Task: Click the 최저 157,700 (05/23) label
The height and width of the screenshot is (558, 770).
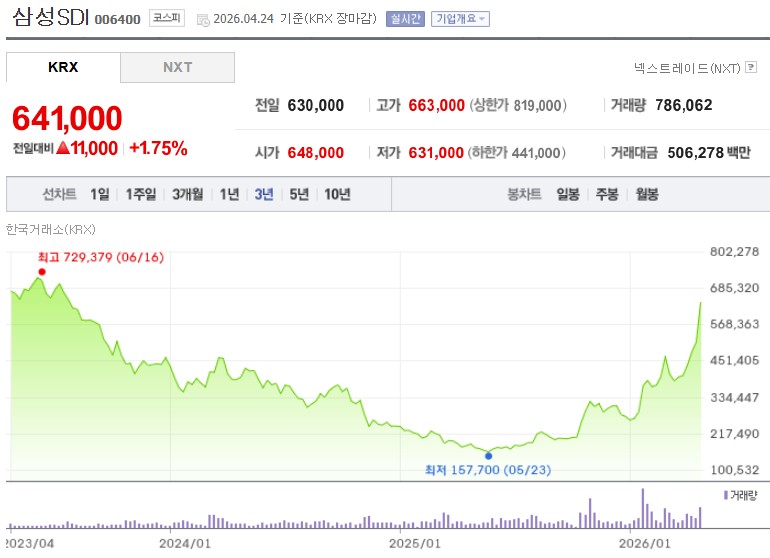Action: [488, 470]
